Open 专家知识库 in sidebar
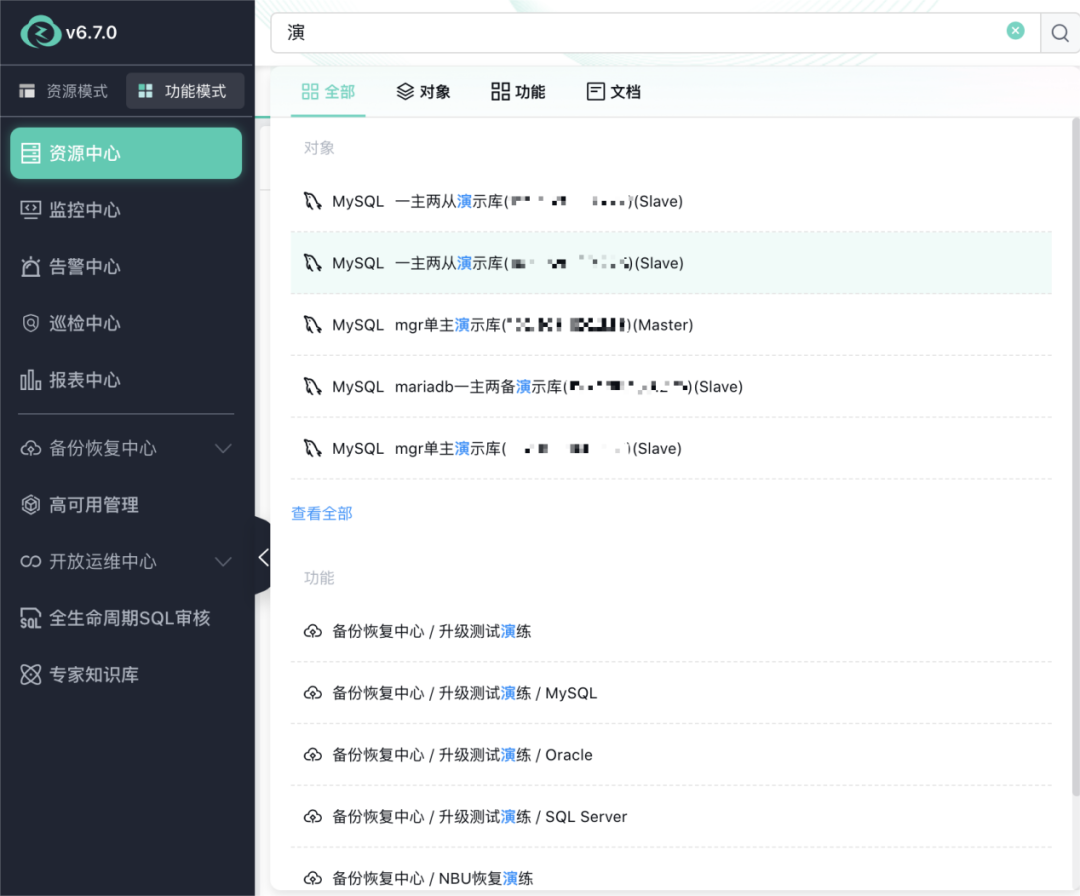This screenshot has width=1080, height=896. (93, 675)
